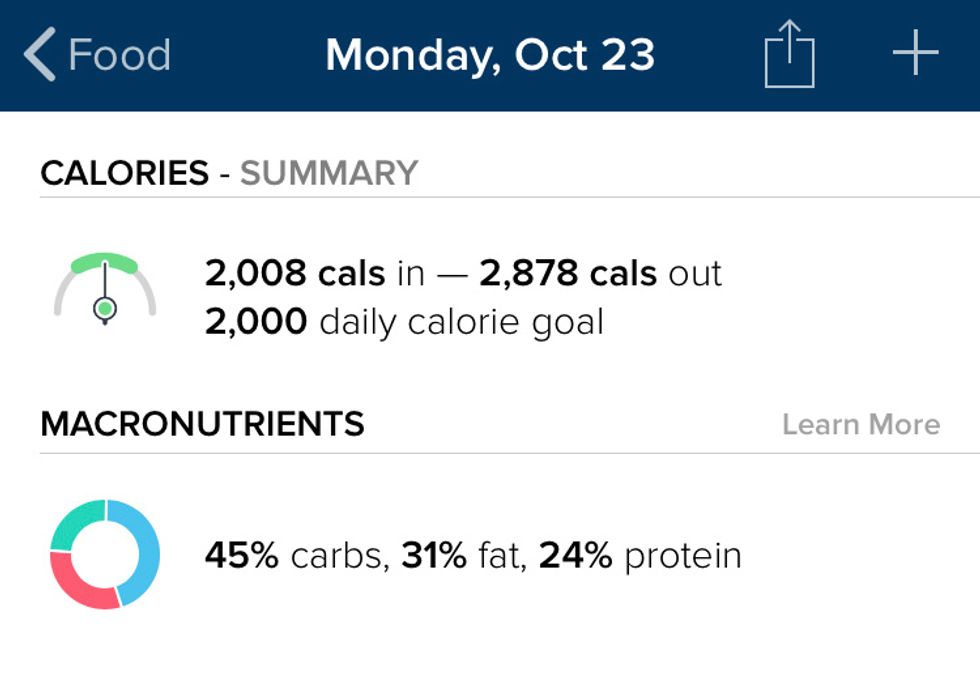Tap the share export icon
The image size is (980, 700).
click(x=789, y=55)
